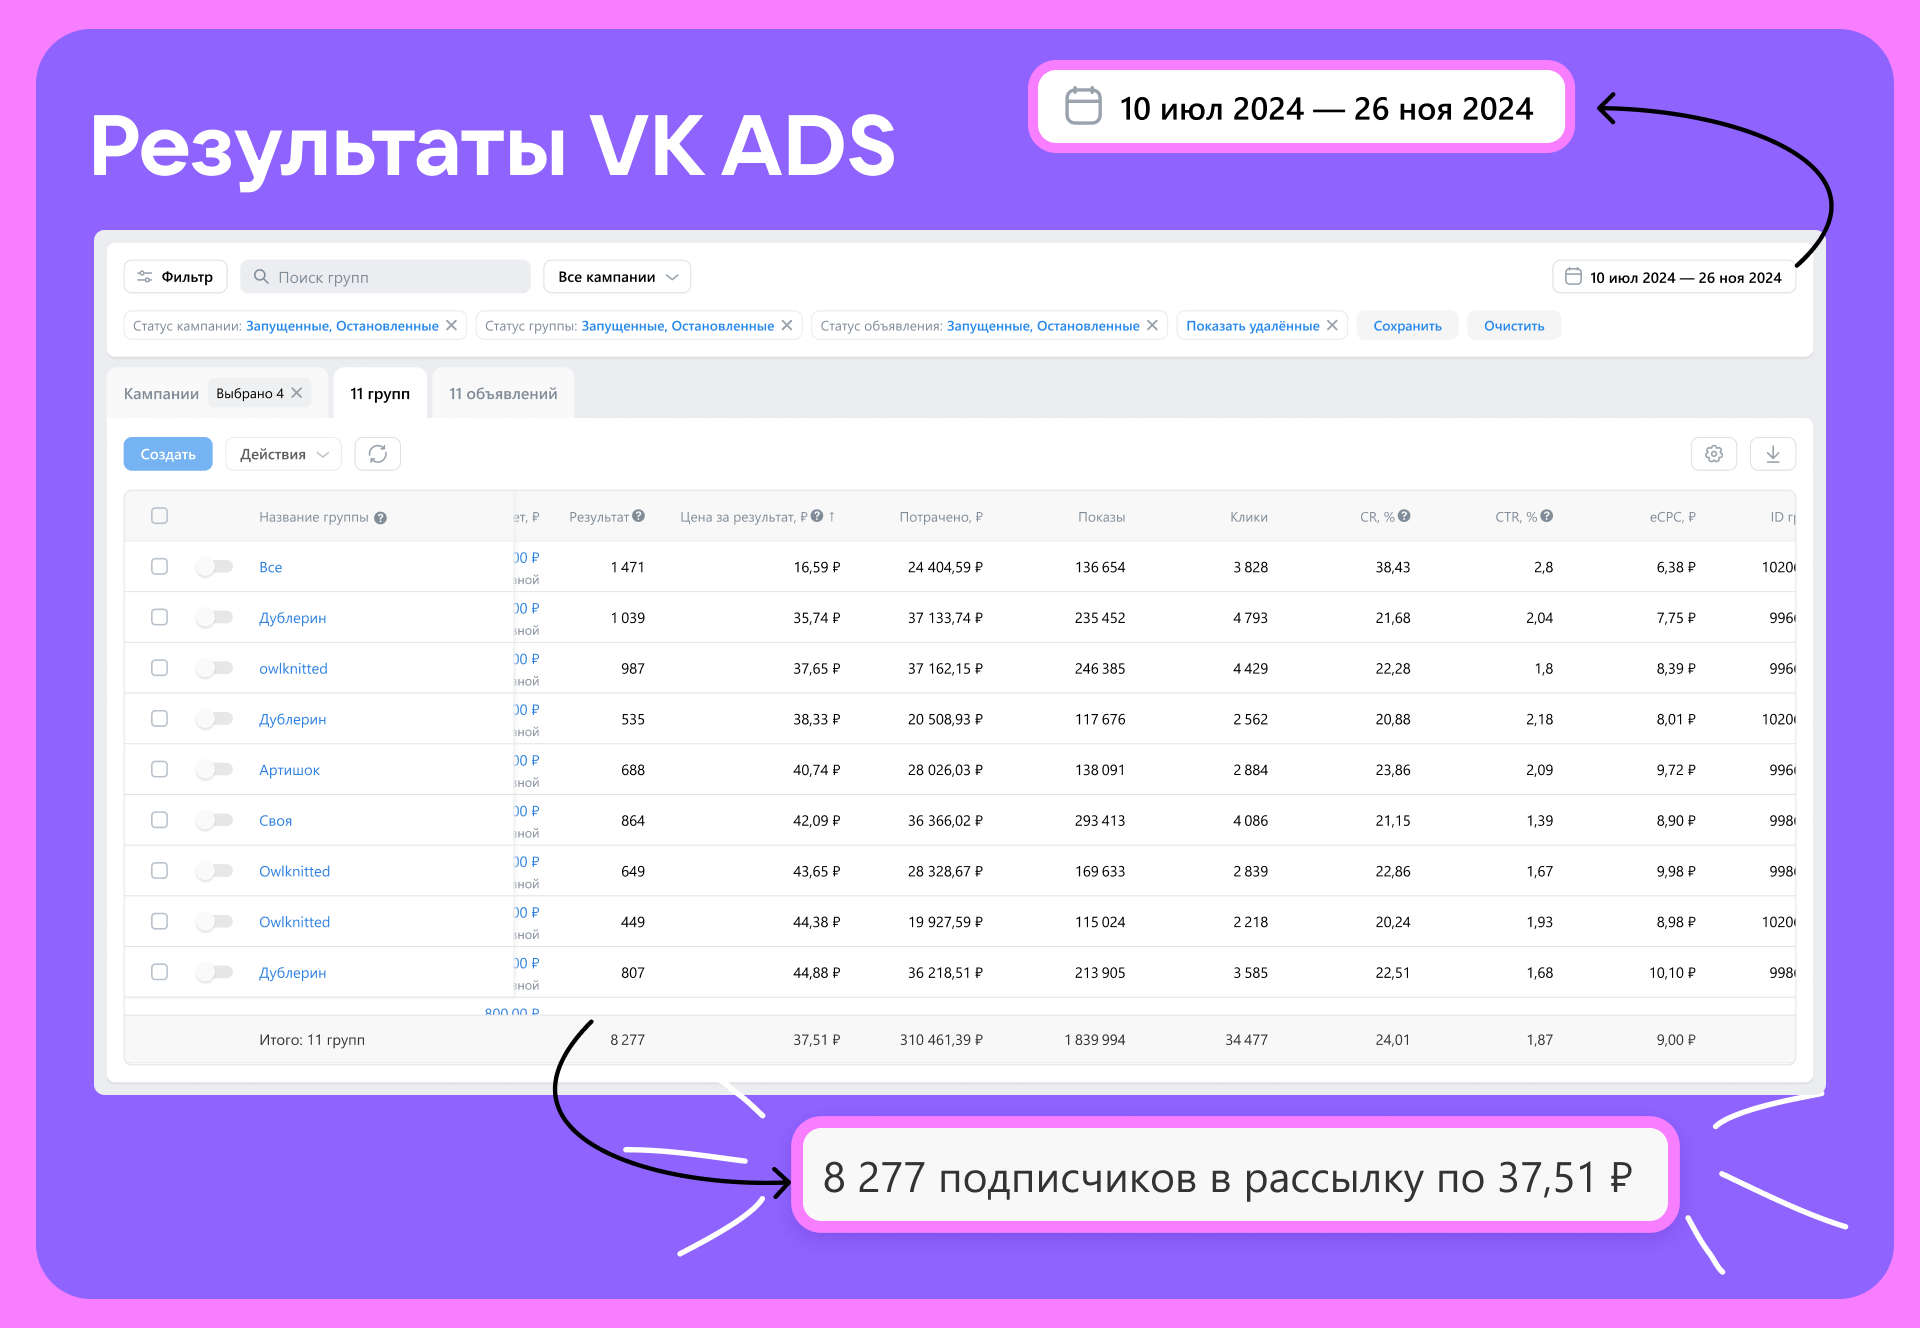Click the refresh icon next to Действия
The image size is (1920, 1328).
377,454
